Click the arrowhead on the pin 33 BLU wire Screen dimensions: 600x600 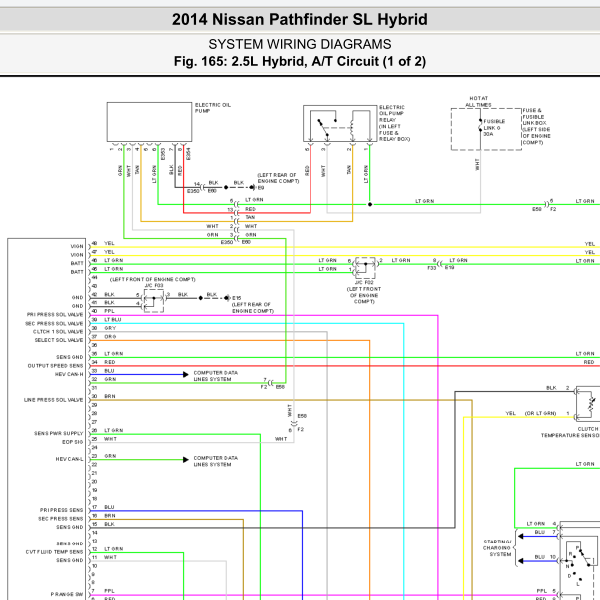[186, 374]
